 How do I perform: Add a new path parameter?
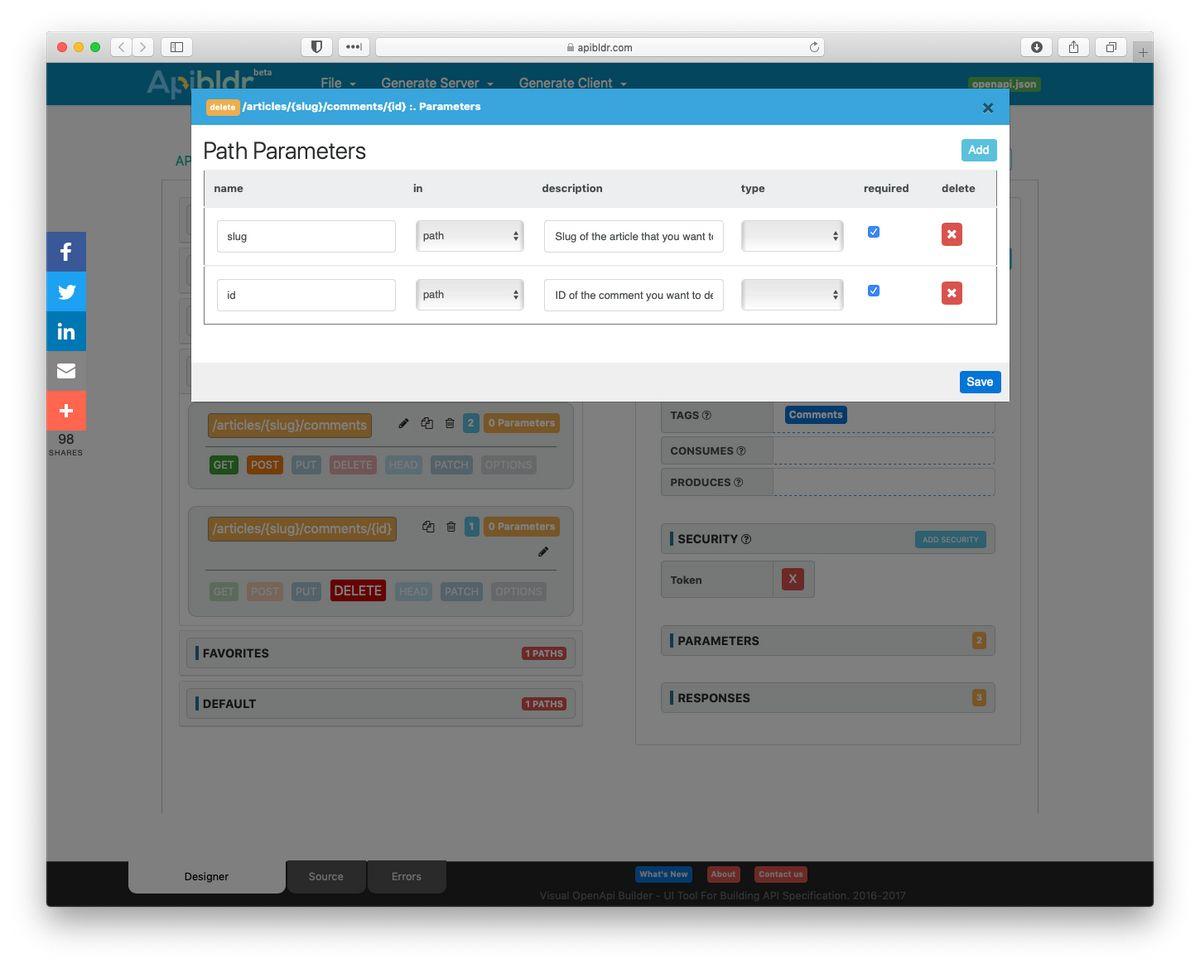(978, 150)
